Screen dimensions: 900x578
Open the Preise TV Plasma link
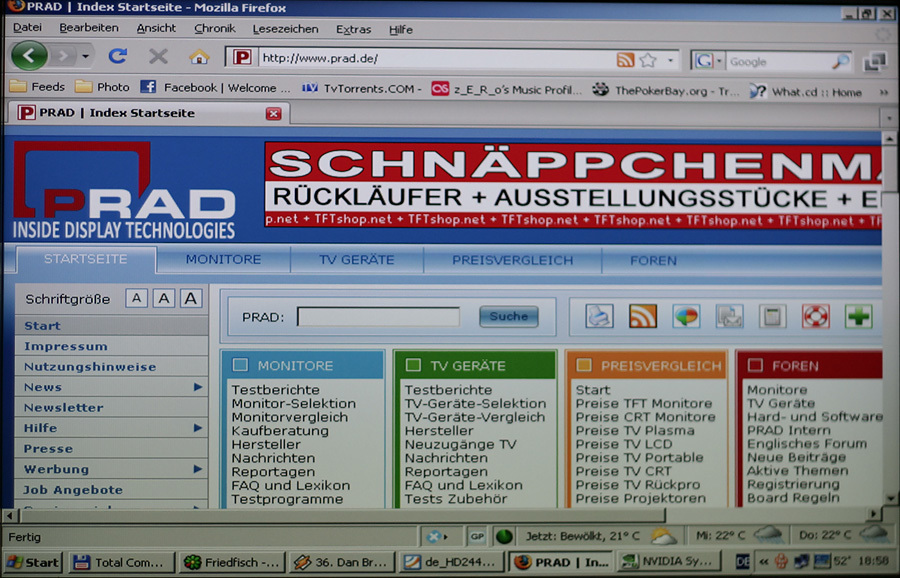click(x=635, y=430)
